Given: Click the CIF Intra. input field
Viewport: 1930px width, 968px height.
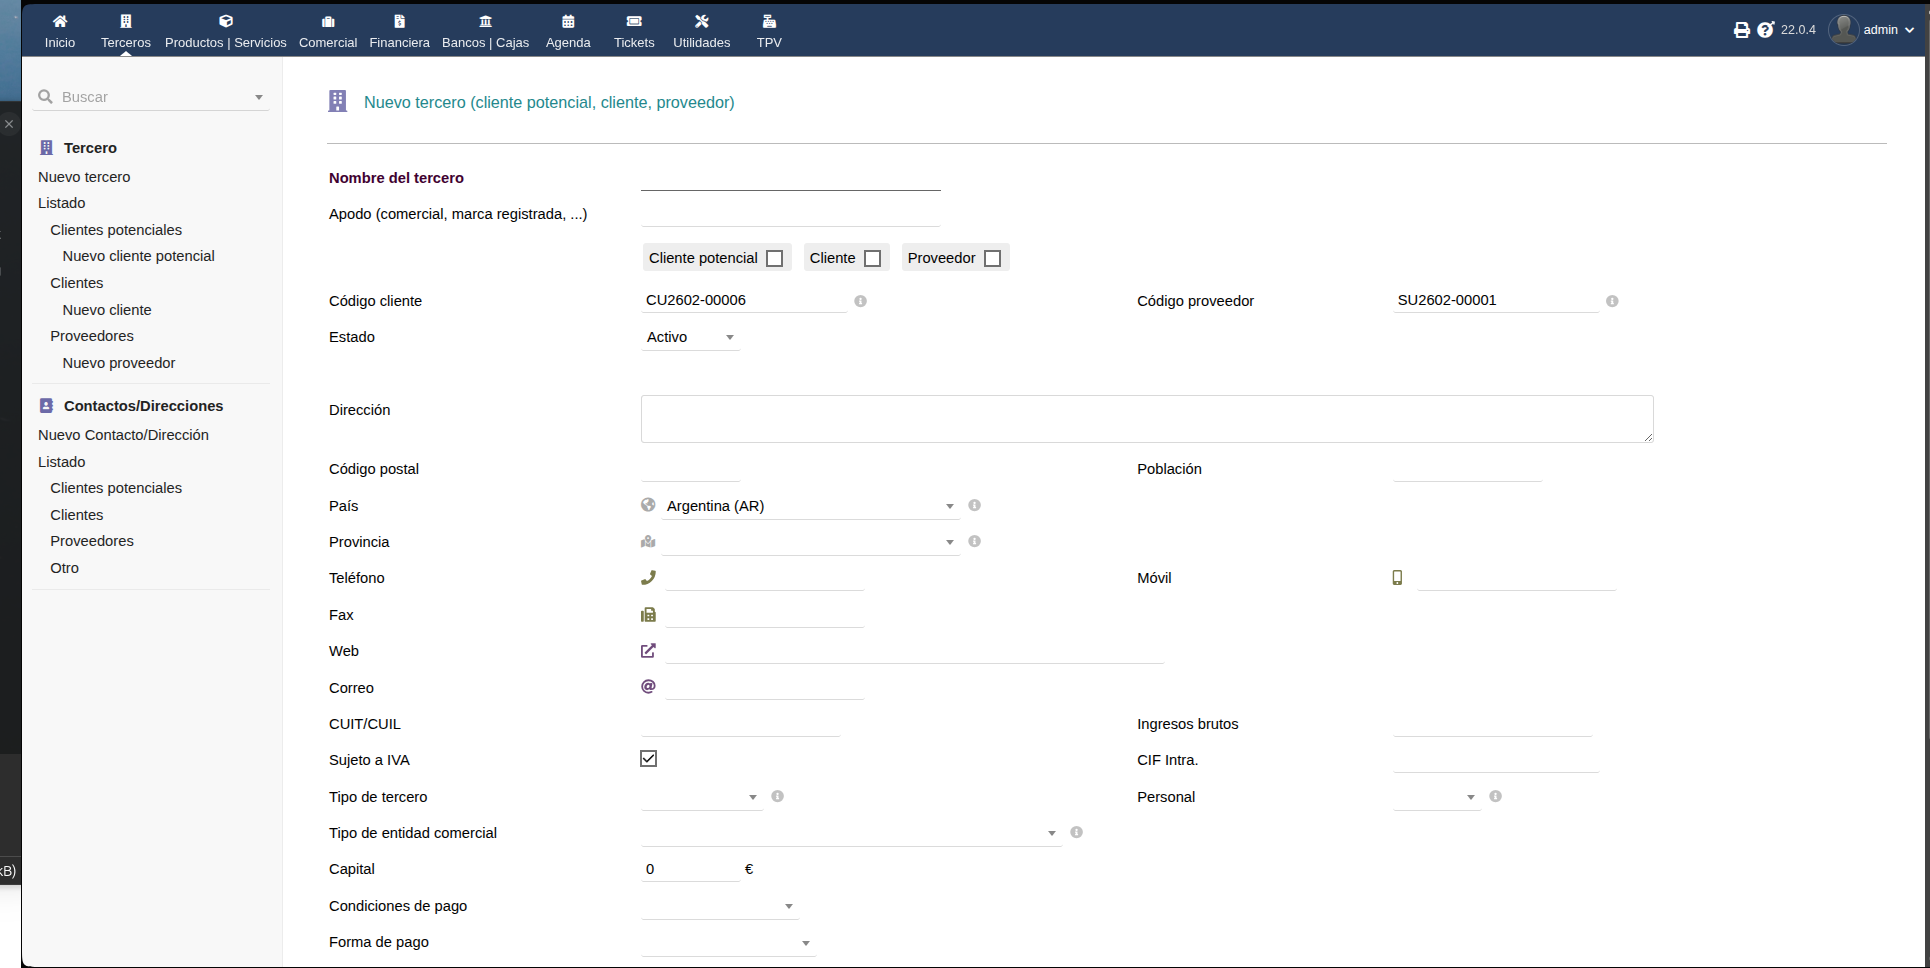Looking at the screenshot, I should 1496,760.
